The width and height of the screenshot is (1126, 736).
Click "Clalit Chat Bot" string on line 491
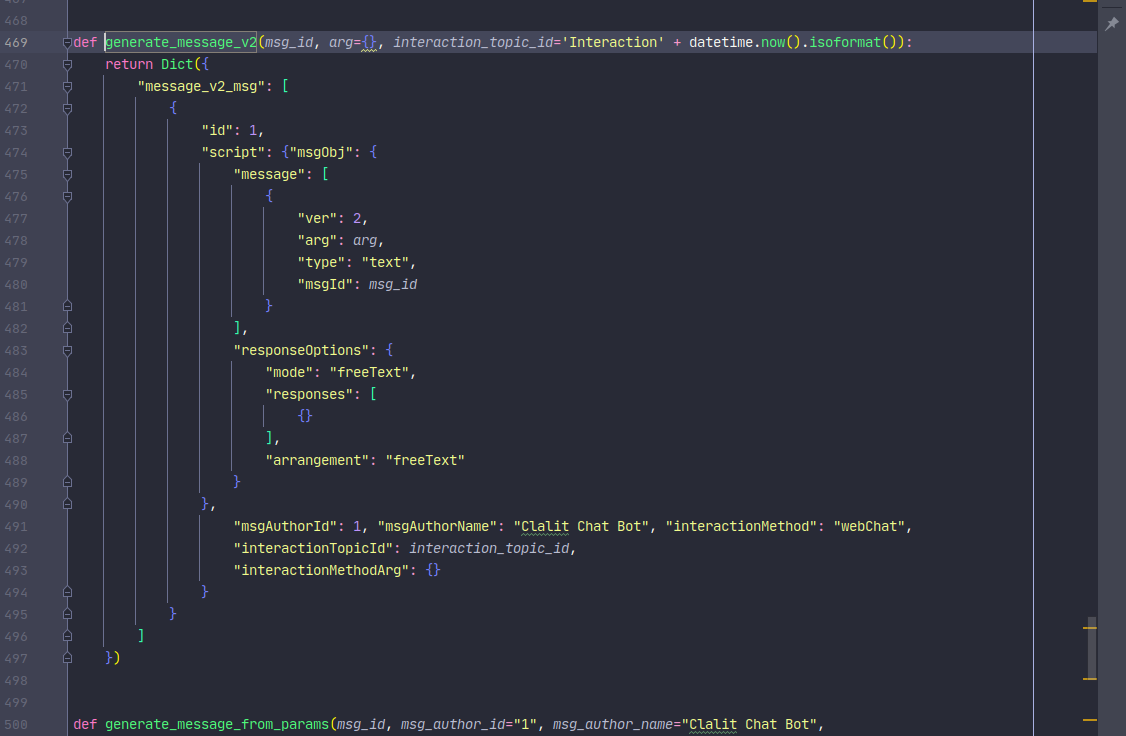click(x=581, y=526)
